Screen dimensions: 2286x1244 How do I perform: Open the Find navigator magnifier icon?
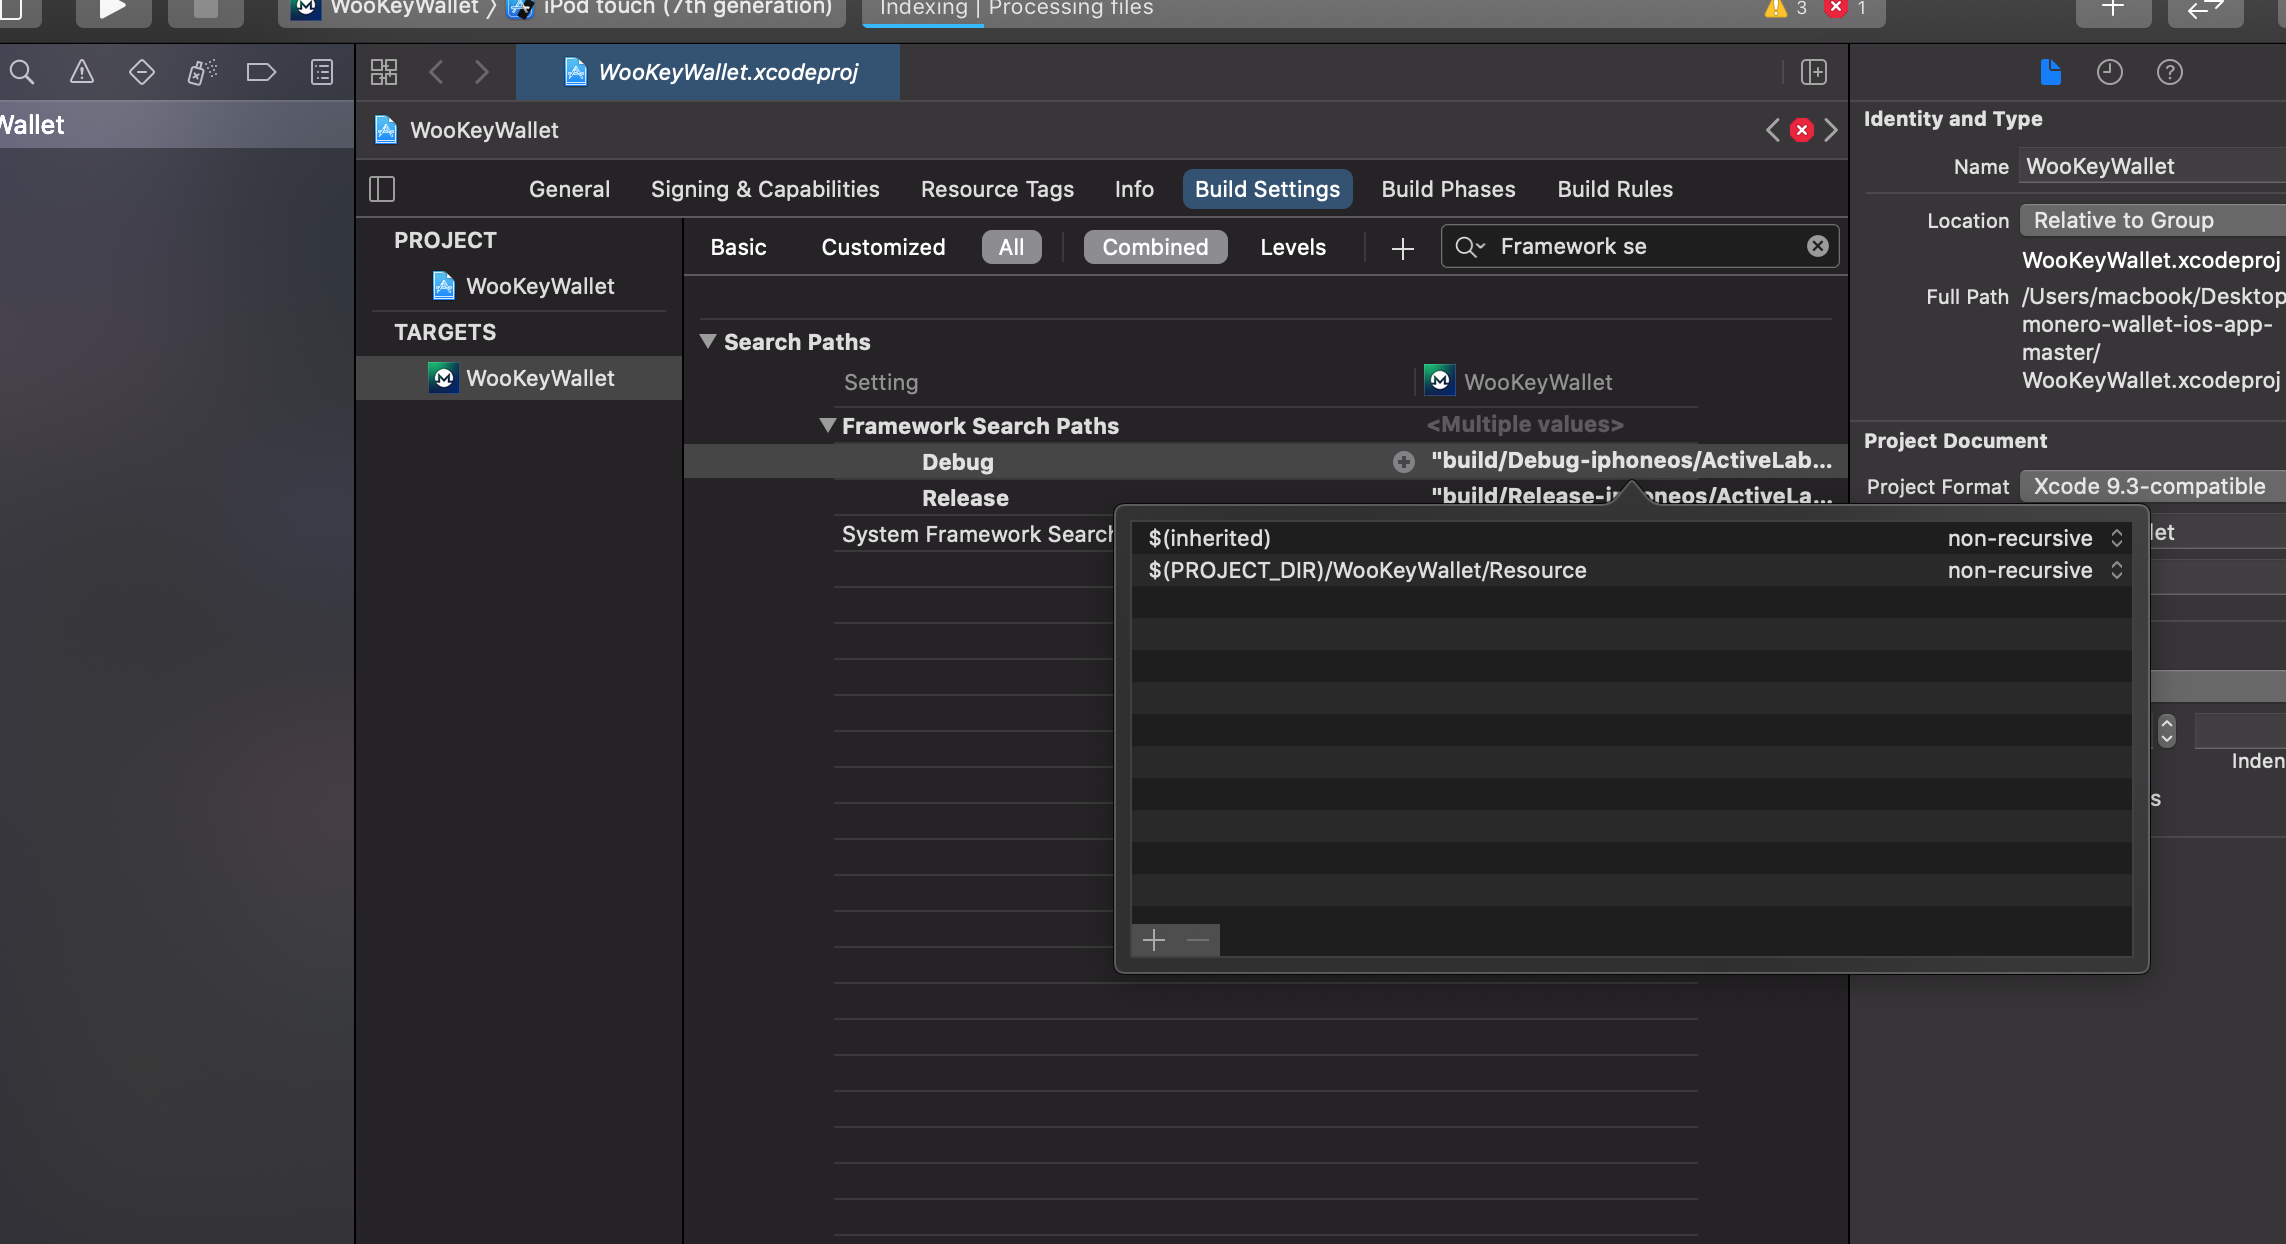click(x=22, y=72)
